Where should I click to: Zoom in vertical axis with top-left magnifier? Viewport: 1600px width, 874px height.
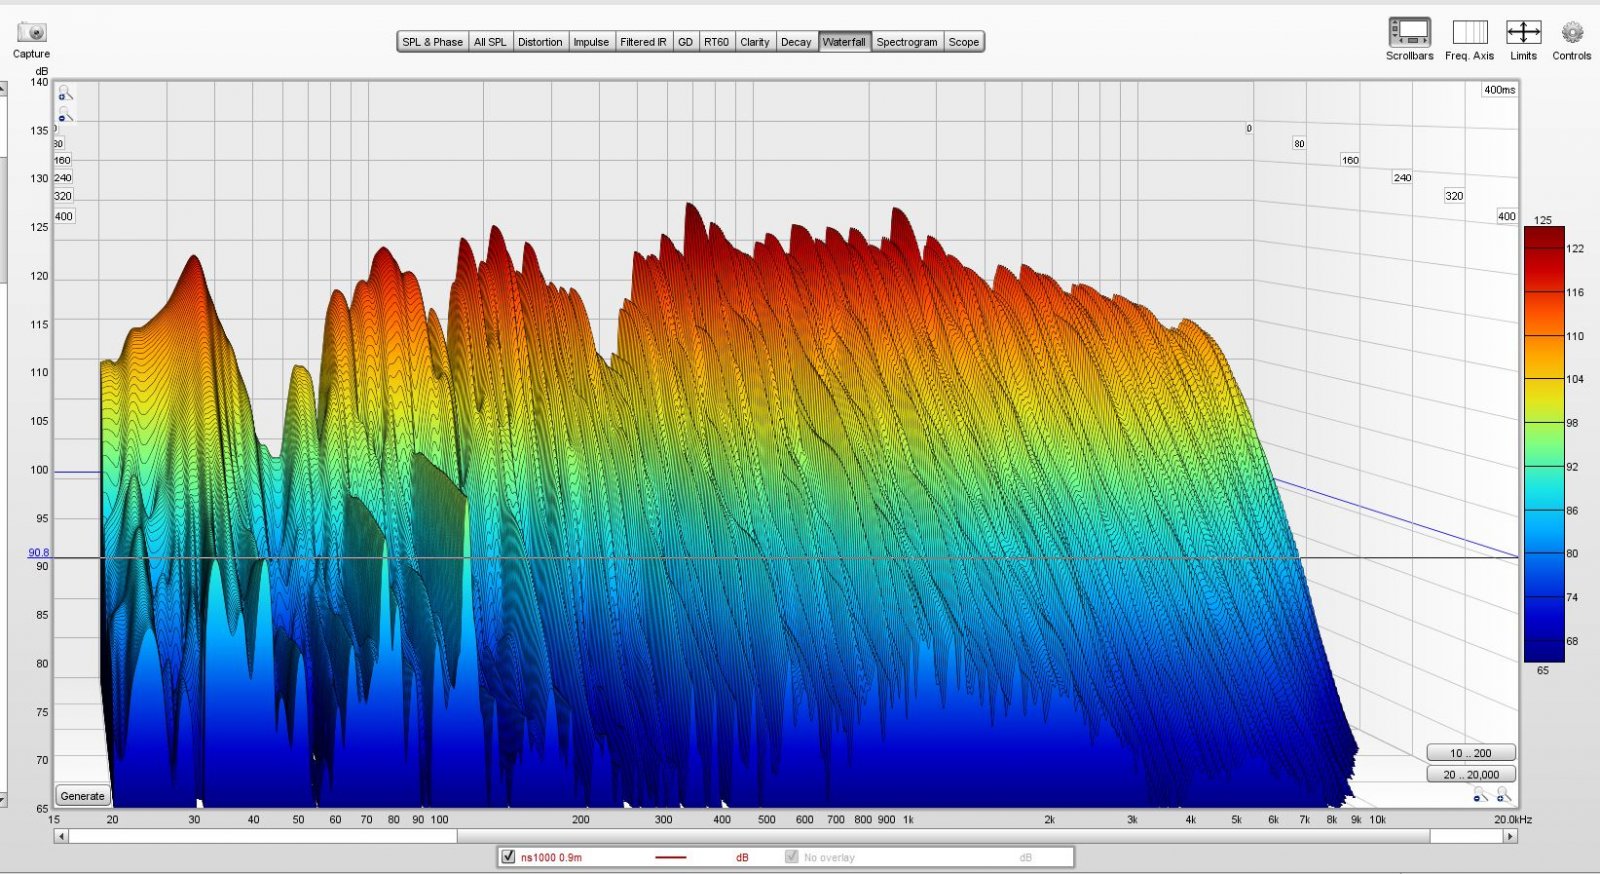[65, 94]
